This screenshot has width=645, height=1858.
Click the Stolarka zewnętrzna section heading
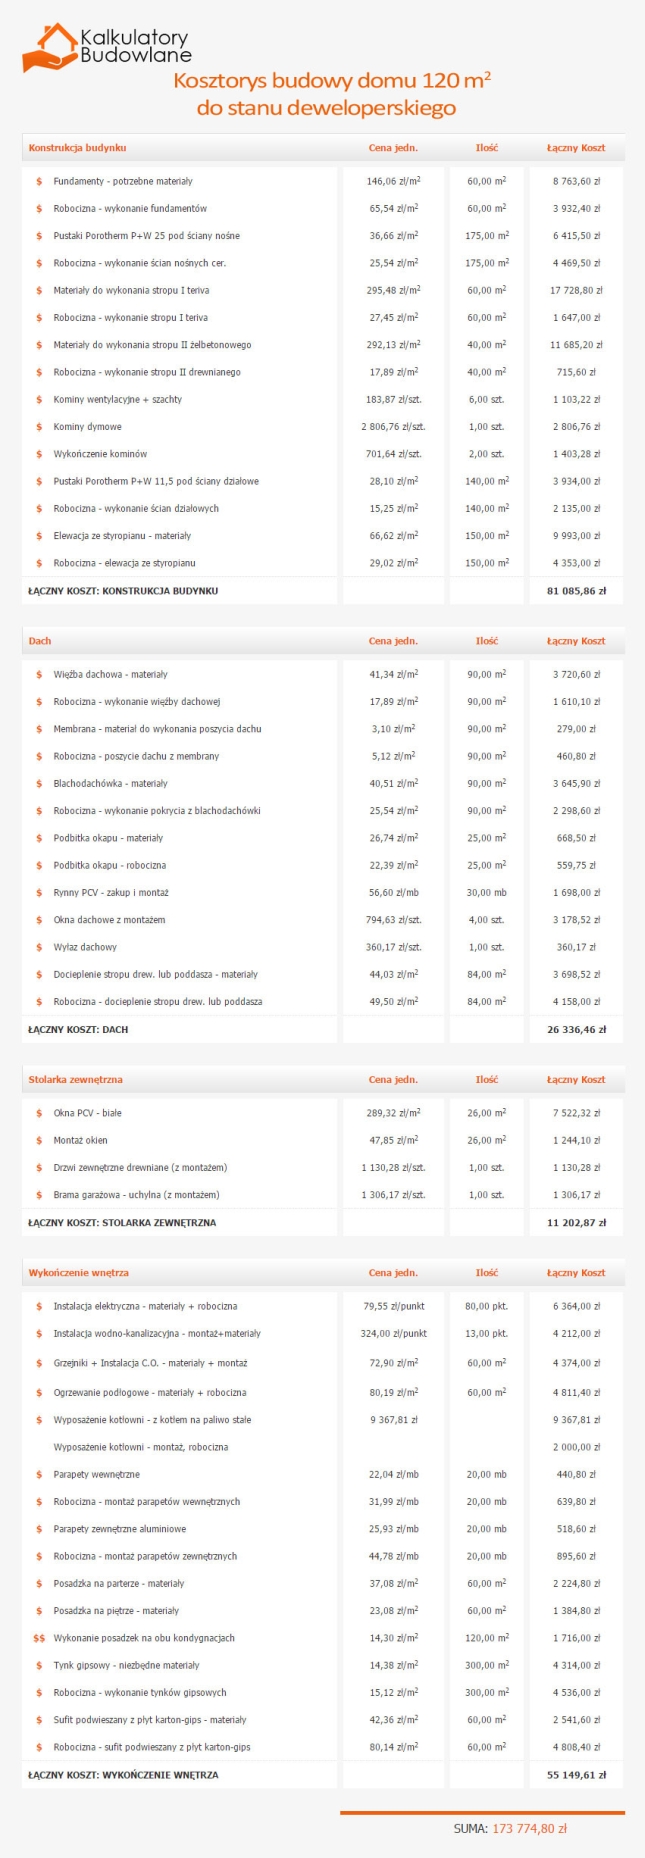tap(75, 1080)
